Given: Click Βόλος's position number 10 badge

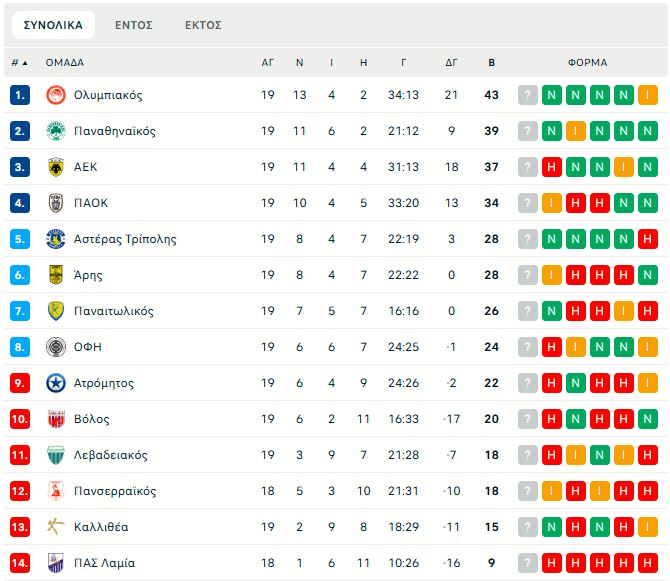Looking at the screenshot, I should [x=21, y=419].
